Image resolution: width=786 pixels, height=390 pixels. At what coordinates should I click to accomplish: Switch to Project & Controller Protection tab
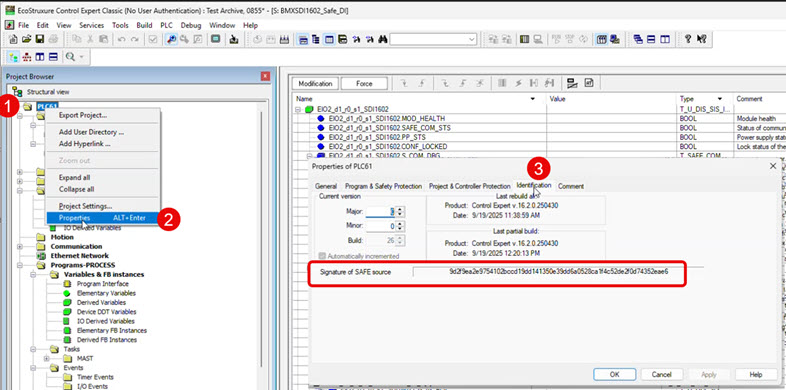pyautogui.click(x=469, y=186)
